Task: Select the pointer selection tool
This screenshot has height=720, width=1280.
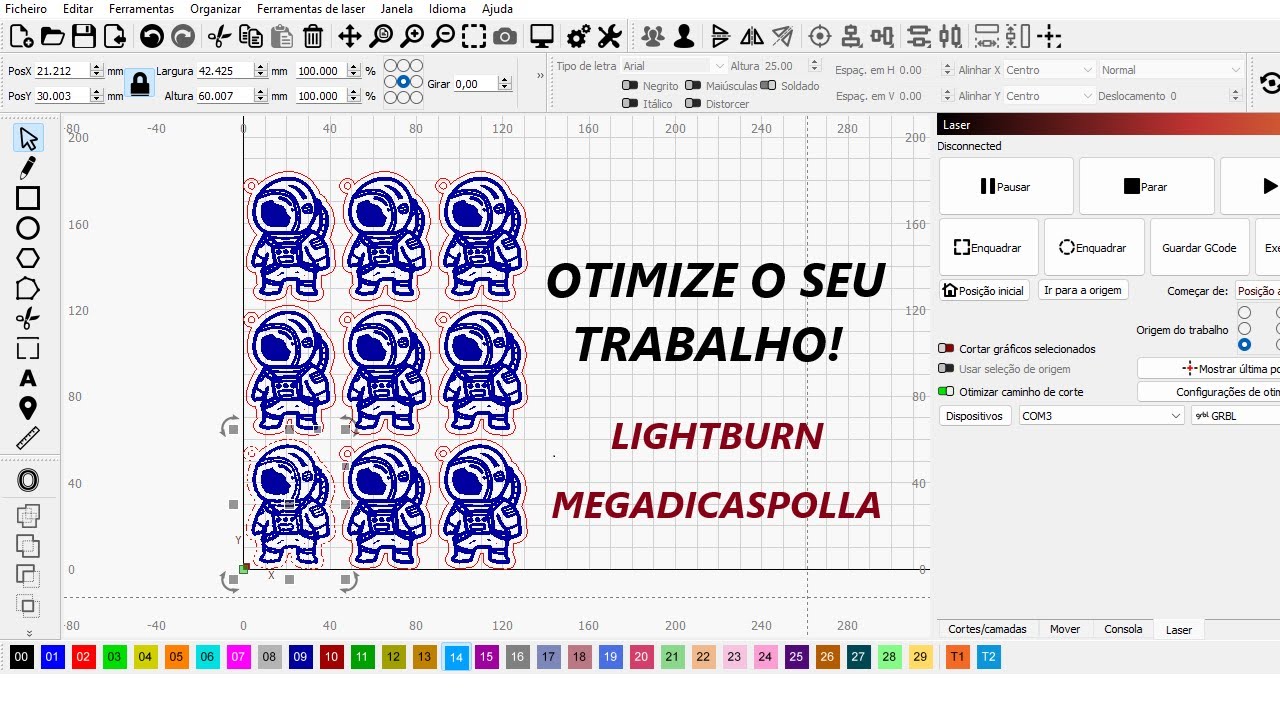Action: pyautogui.click(x=28, y=138)
